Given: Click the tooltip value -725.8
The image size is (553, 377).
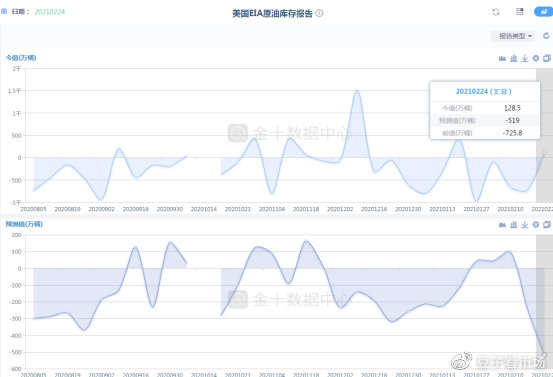Looking at the screenshot, I should point(512,133).
